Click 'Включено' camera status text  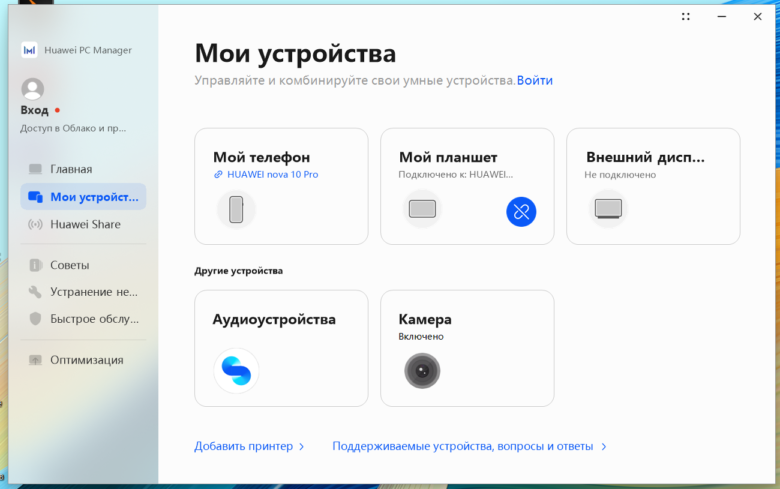pos(421,337)
